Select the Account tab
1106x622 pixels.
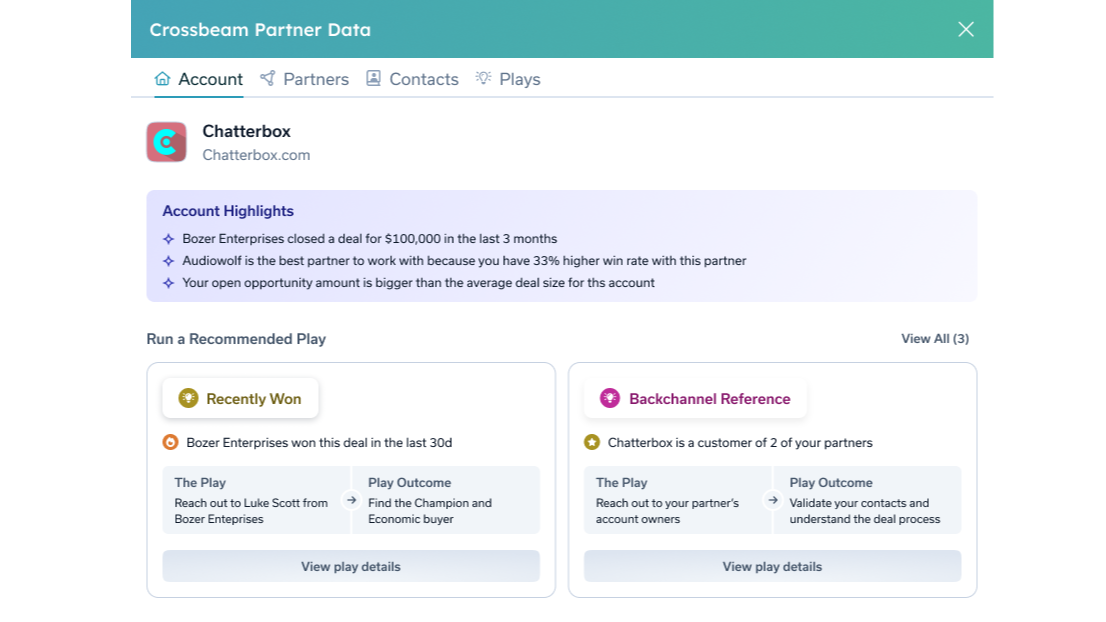click(199, 79)
